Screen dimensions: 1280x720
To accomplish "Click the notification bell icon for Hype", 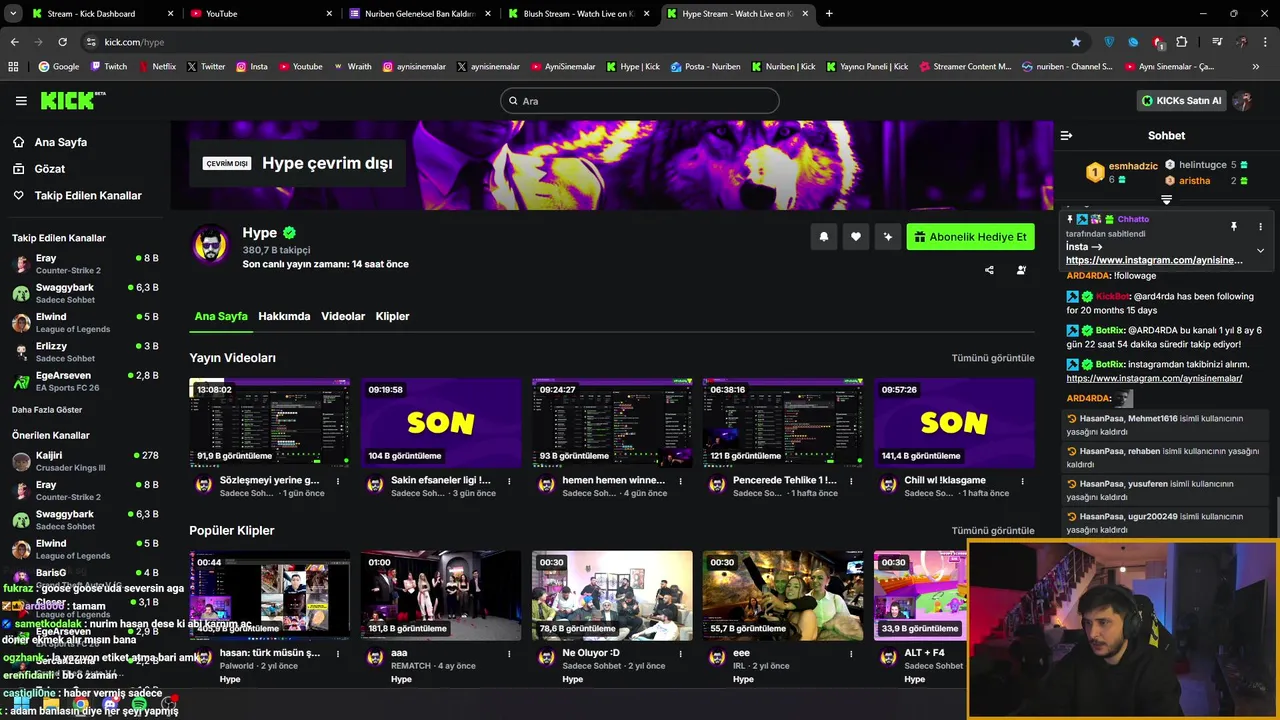I will [824, 237].
